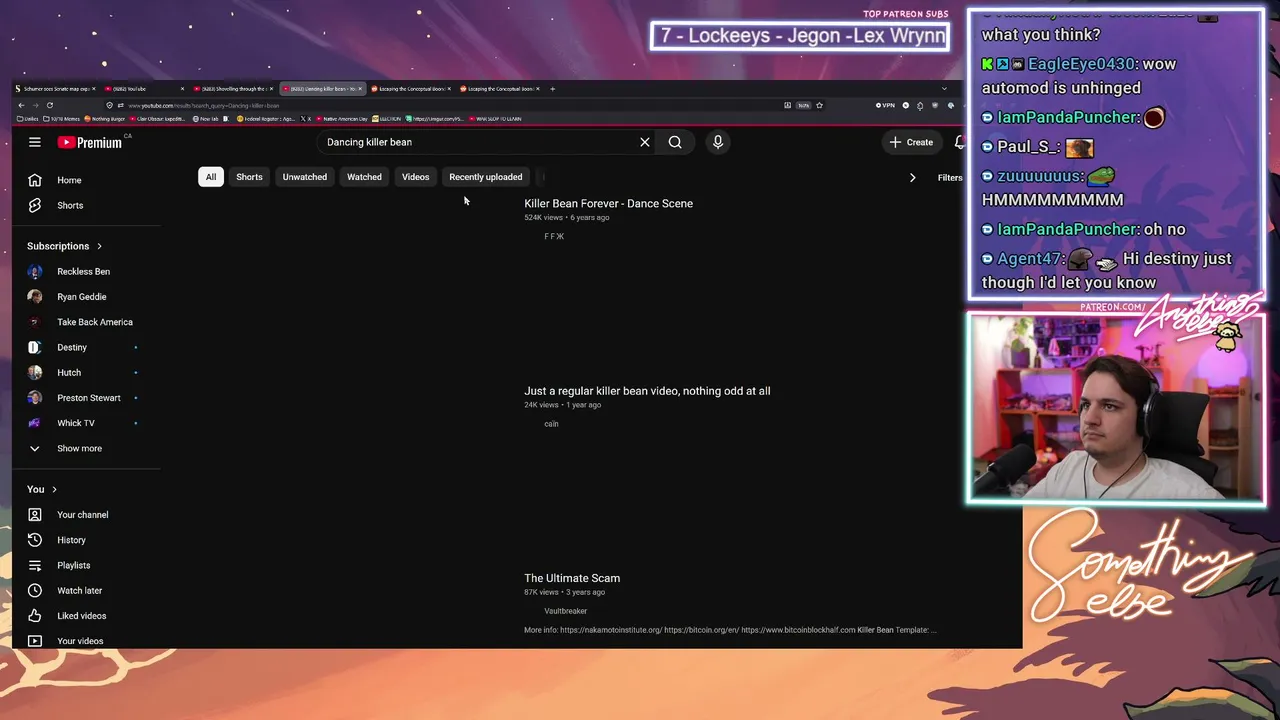Open the notifications bell
This screenshot has height=720, width=1280.
(x=960, y=142)
